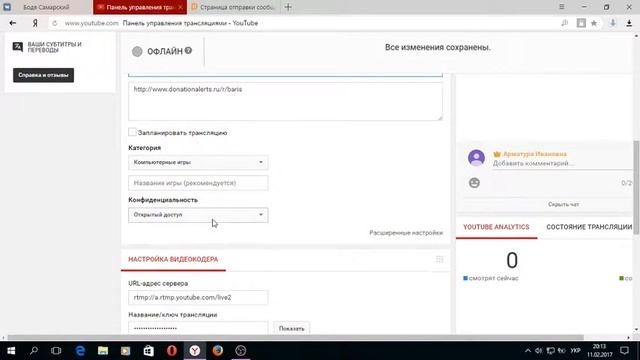The width and height of the screenshot is (640, 360).
Task: Switch to Yandex Browser in taskbar
Action: [195, 351]
